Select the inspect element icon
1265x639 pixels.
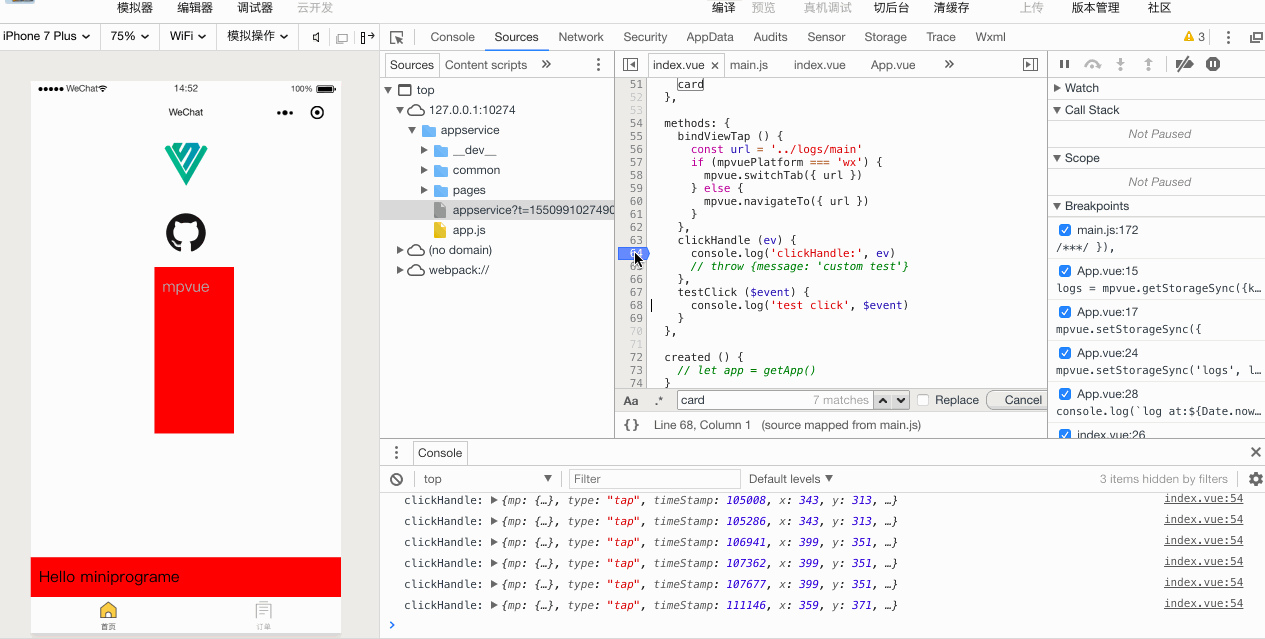pos(397,36)
